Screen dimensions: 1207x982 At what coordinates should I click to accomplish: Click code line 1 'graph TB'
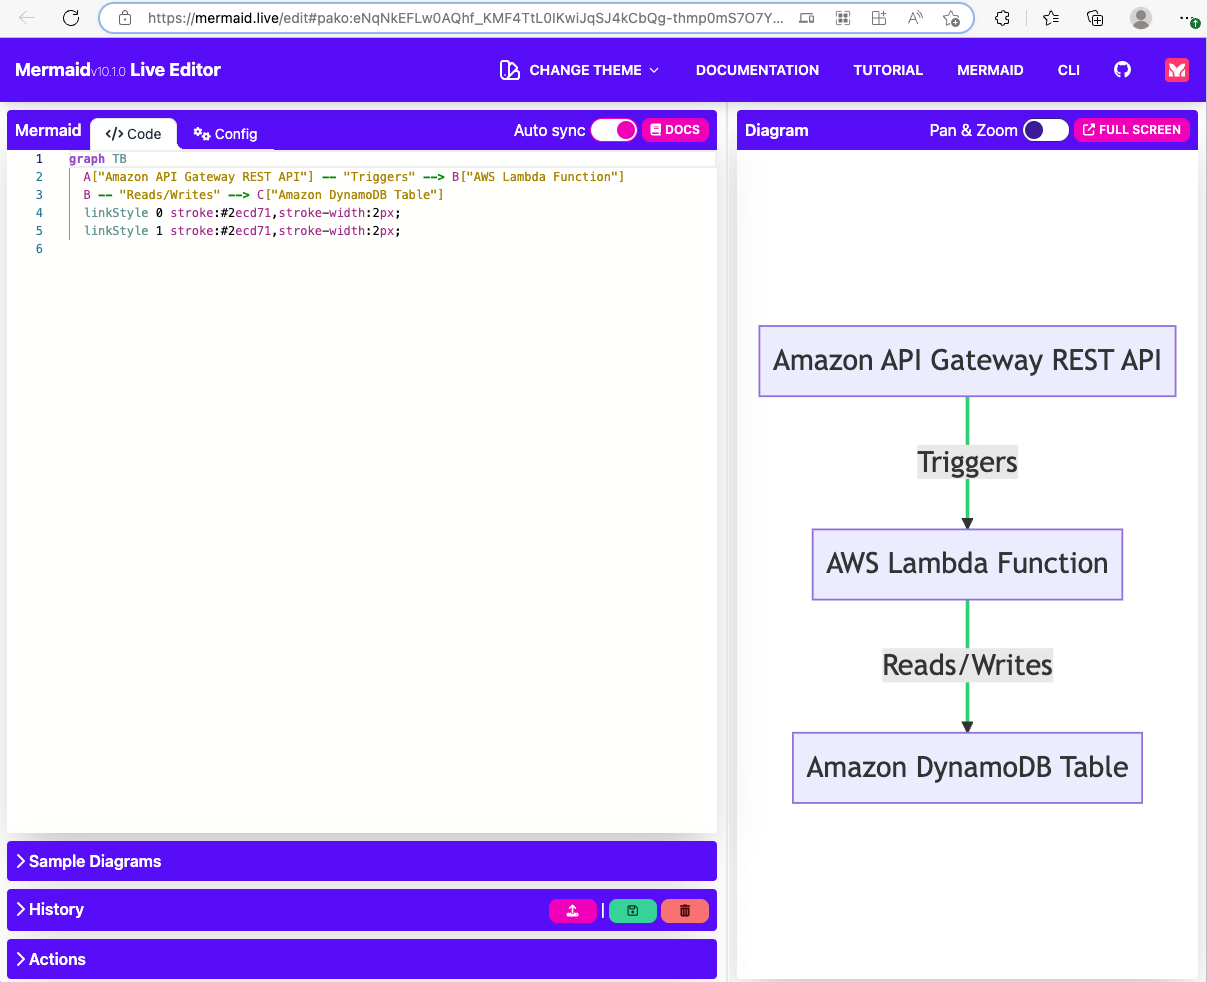pos(97,159)
